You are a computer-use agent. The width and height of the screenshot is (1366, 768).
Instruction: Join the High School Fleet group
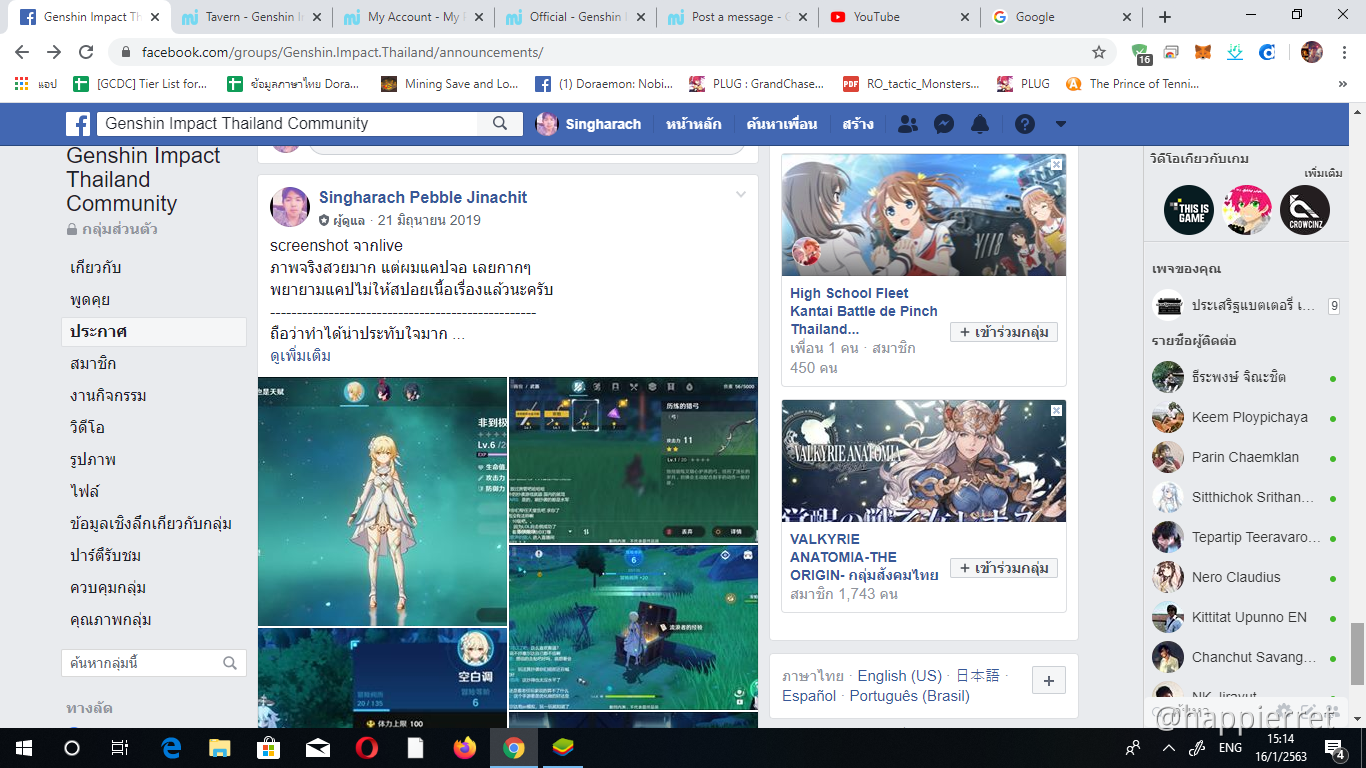click(1004, 331)
